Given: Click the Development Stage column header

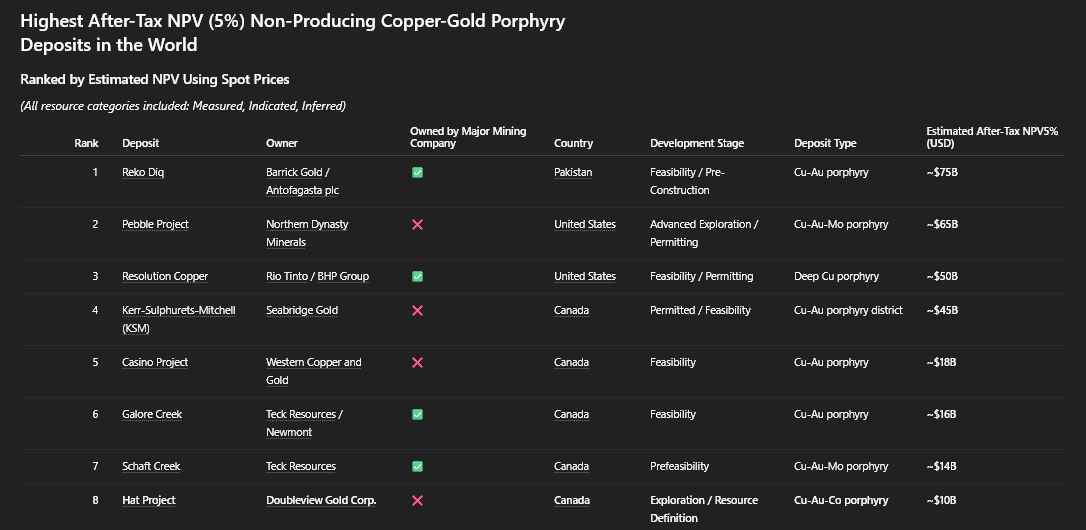Looking at the screenshot, I should [x=696, y=143].
